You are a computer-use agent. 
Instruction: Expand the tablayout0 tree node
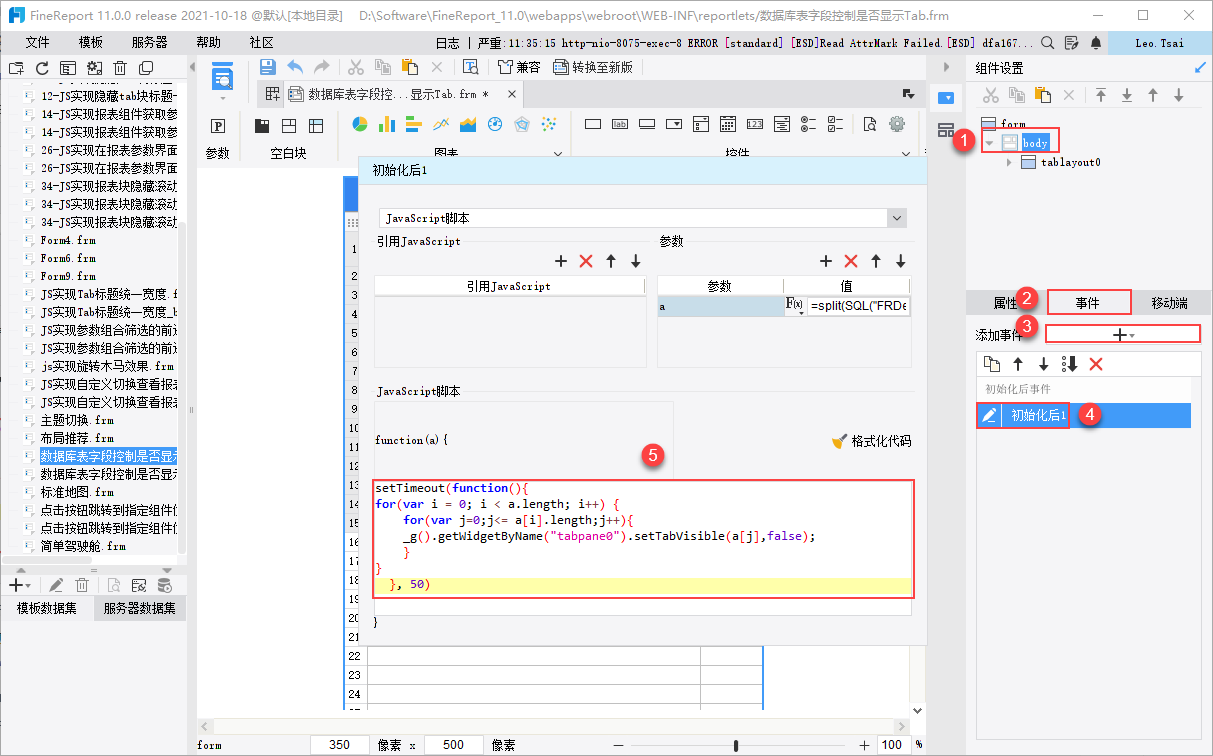1009,162
